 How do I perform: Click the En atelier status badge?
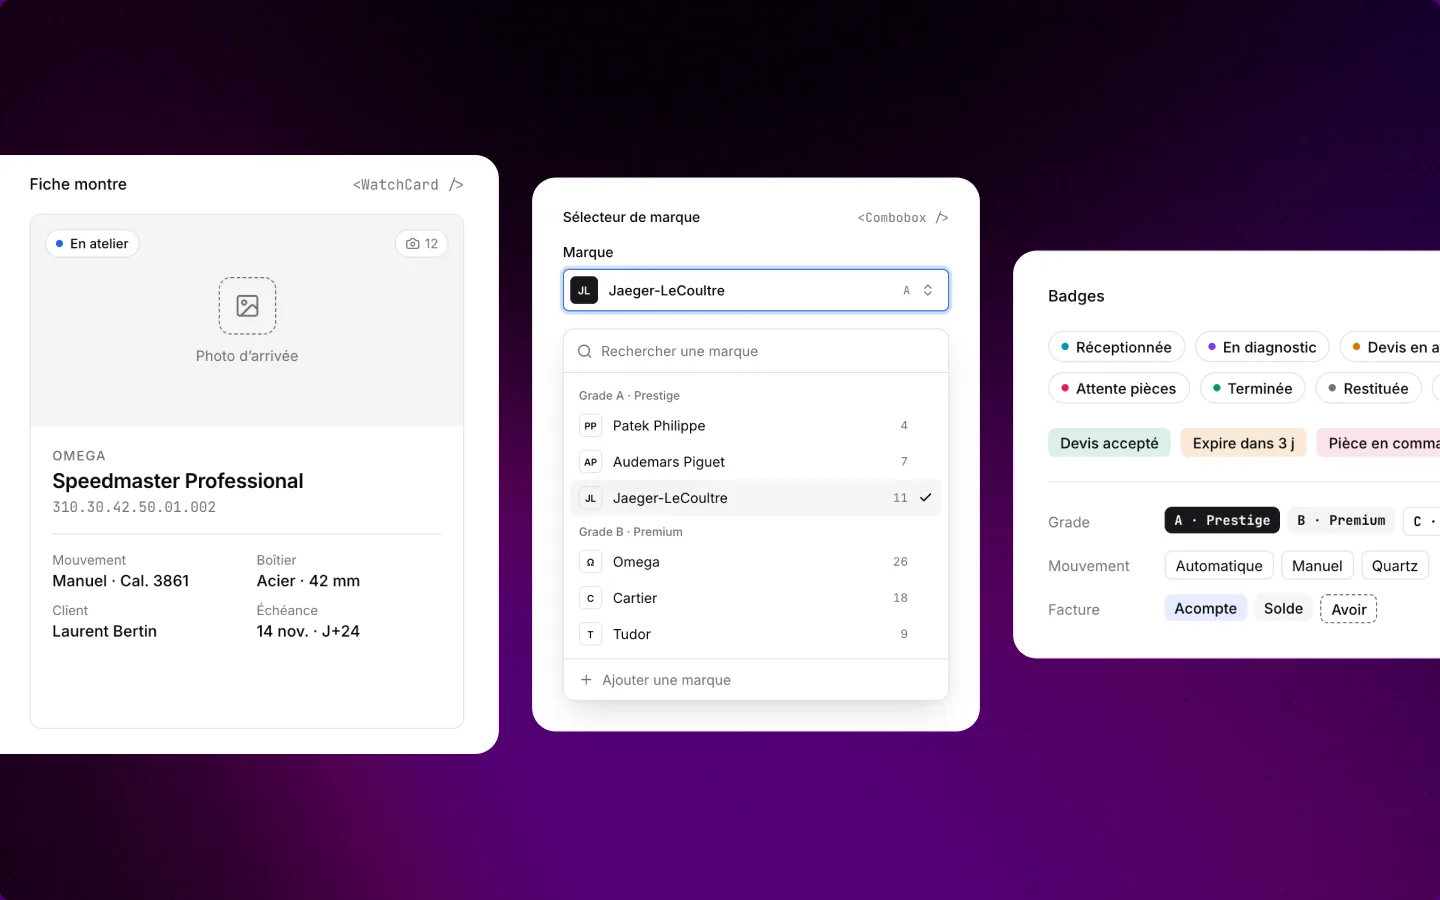[x=92, y=244]
